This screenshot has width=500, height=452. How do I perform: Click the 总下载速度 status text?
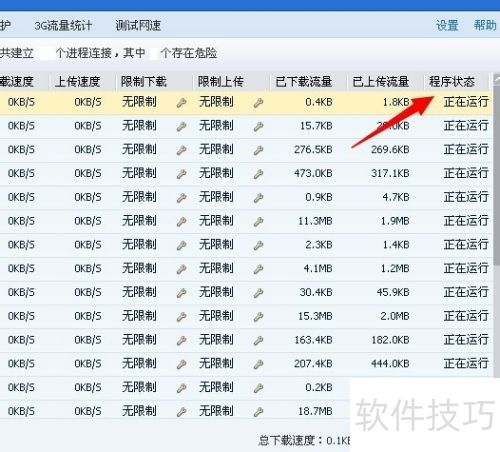coord(304,441)
